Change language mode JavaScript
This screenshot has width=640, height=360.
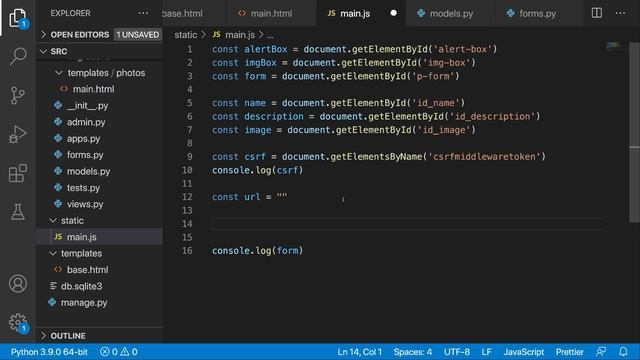tap(524, 351)
